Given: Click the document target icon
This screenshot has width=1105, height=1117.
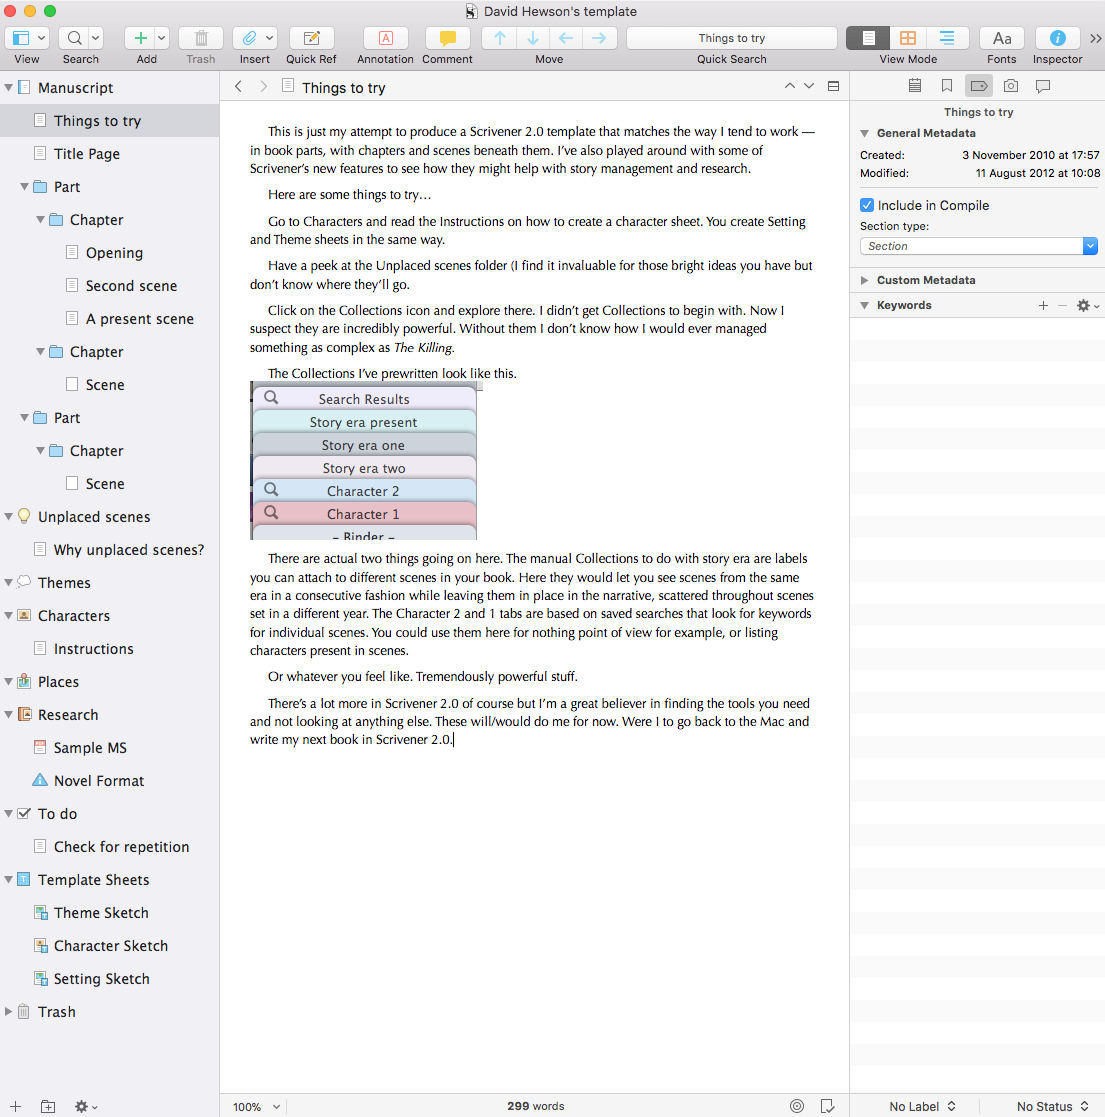Looking at the screenshot, I should (x=797, y=1106).
